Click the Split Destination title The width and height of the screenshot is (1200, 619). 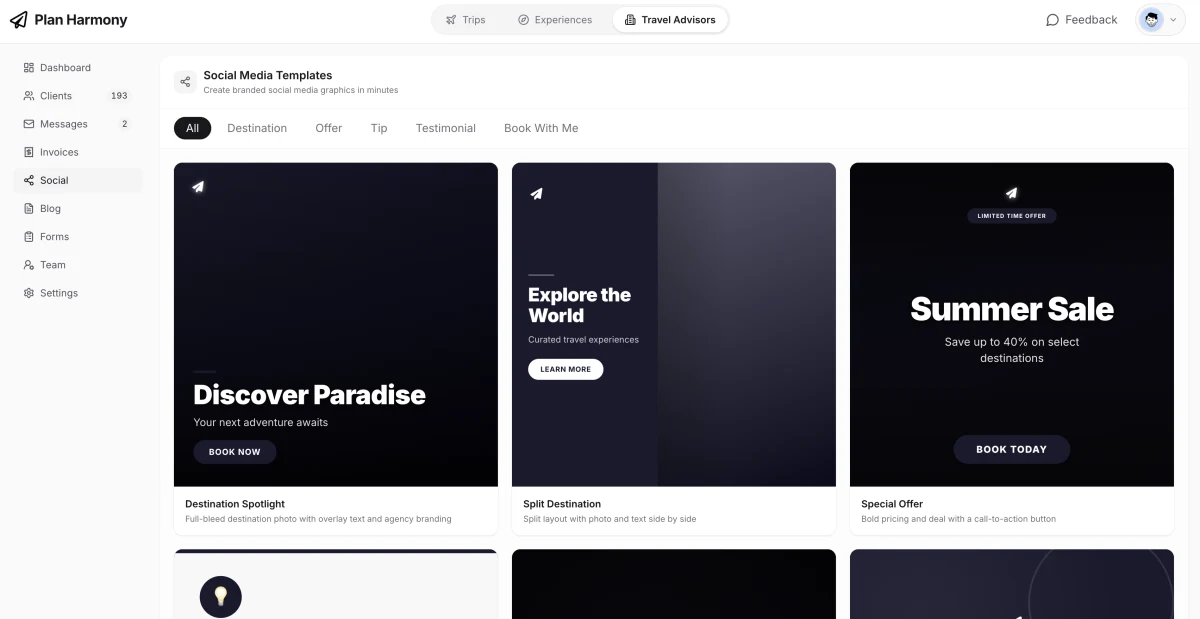point(562,504)
